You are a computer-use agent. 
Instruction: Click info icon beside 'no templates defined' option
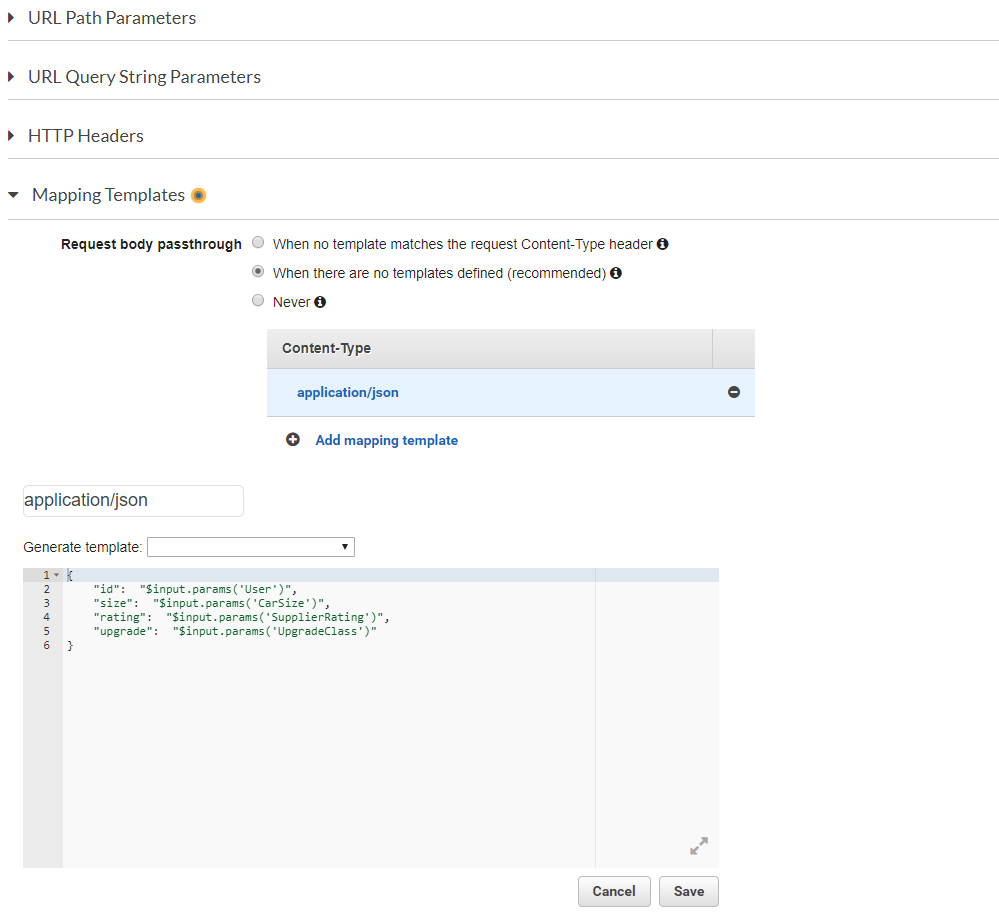point(616,273)
